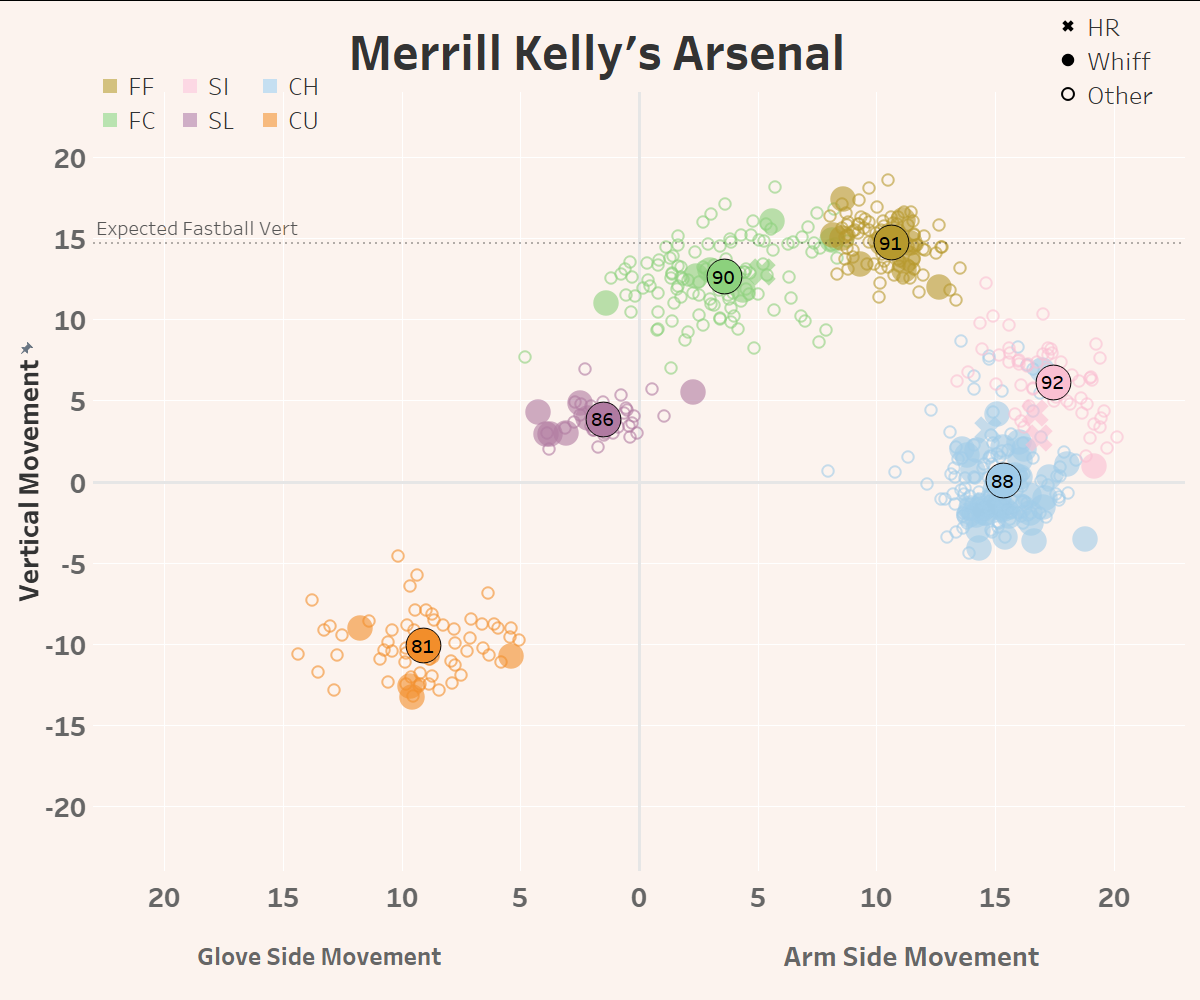Select the orange 81 mph curveball marker
Image resolution: width=1200 pixels, height=1000 pixels.
click(x=423, y=646)
